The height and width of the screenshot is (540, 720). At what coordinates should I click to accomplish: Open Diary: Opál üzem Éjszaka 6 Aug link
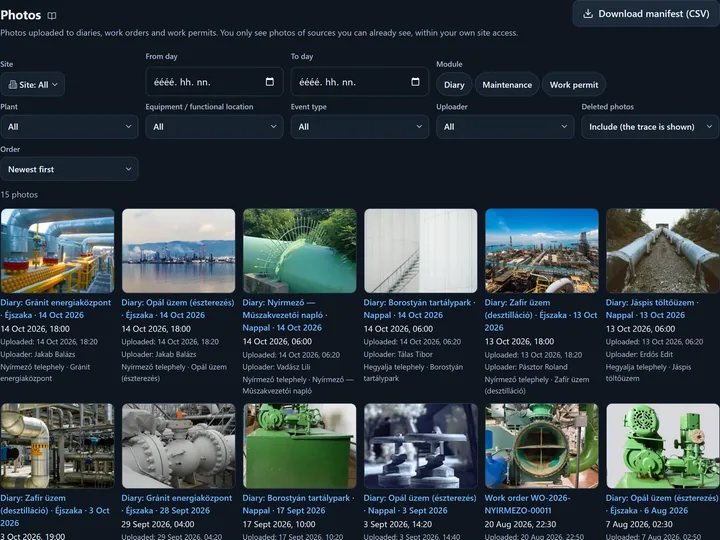coord(661,504)
